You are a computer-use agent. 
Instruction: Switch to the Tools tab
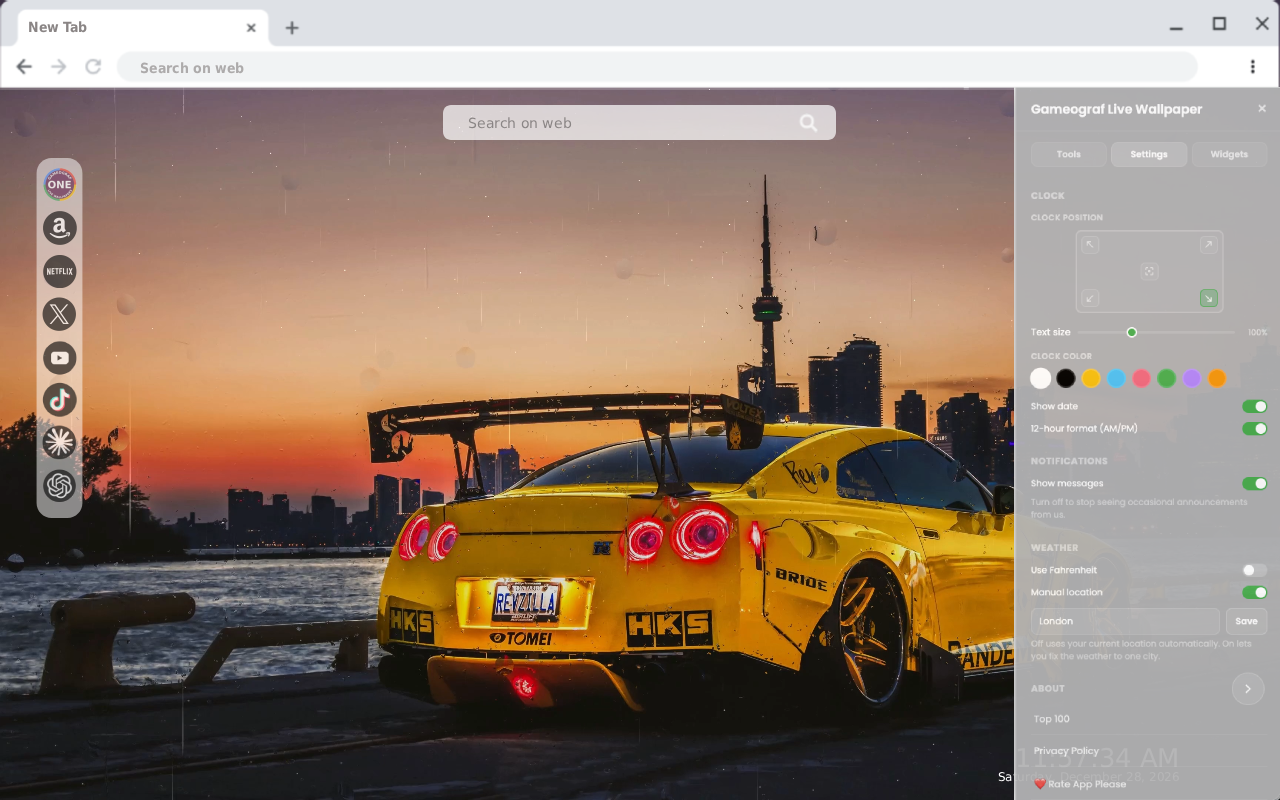[1069, 154]
